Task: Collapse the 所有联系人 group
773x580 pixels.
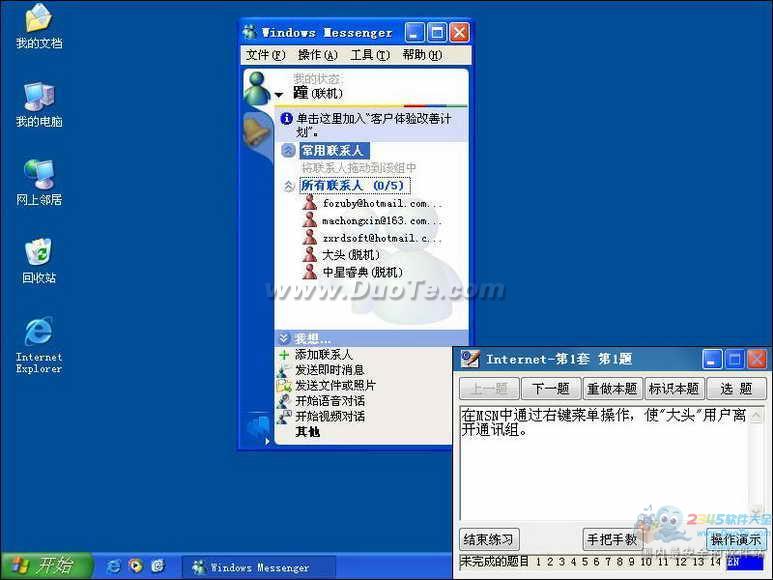Action: pyautogui.click(x=288, y=186)
